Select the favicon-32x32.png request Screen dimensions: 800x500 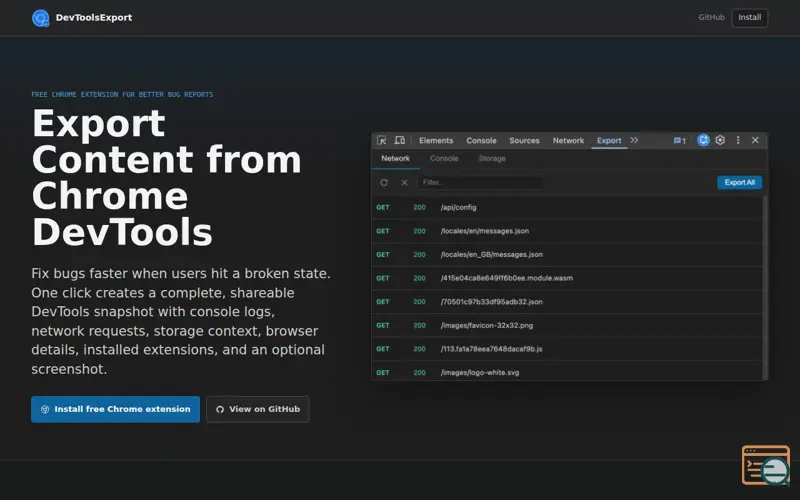tap(567, 326)
